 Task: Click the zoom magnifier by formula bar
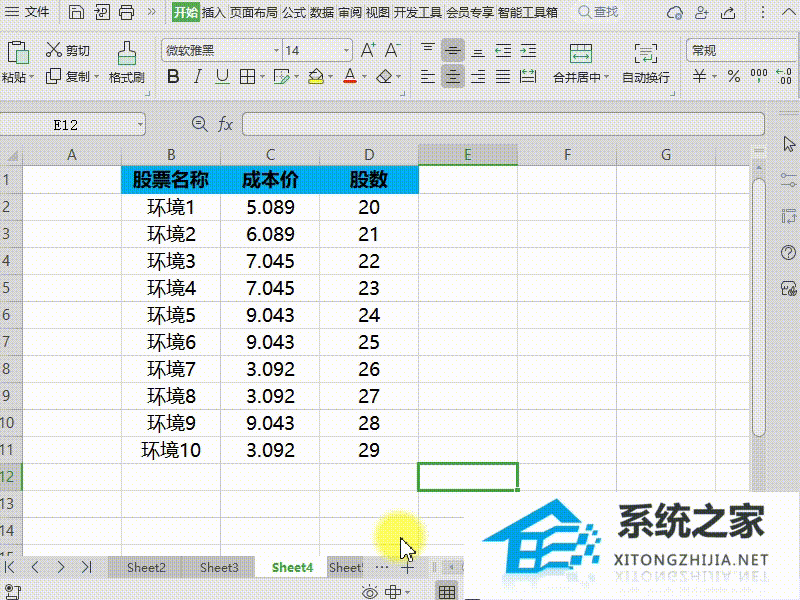(x=199, y=124)
